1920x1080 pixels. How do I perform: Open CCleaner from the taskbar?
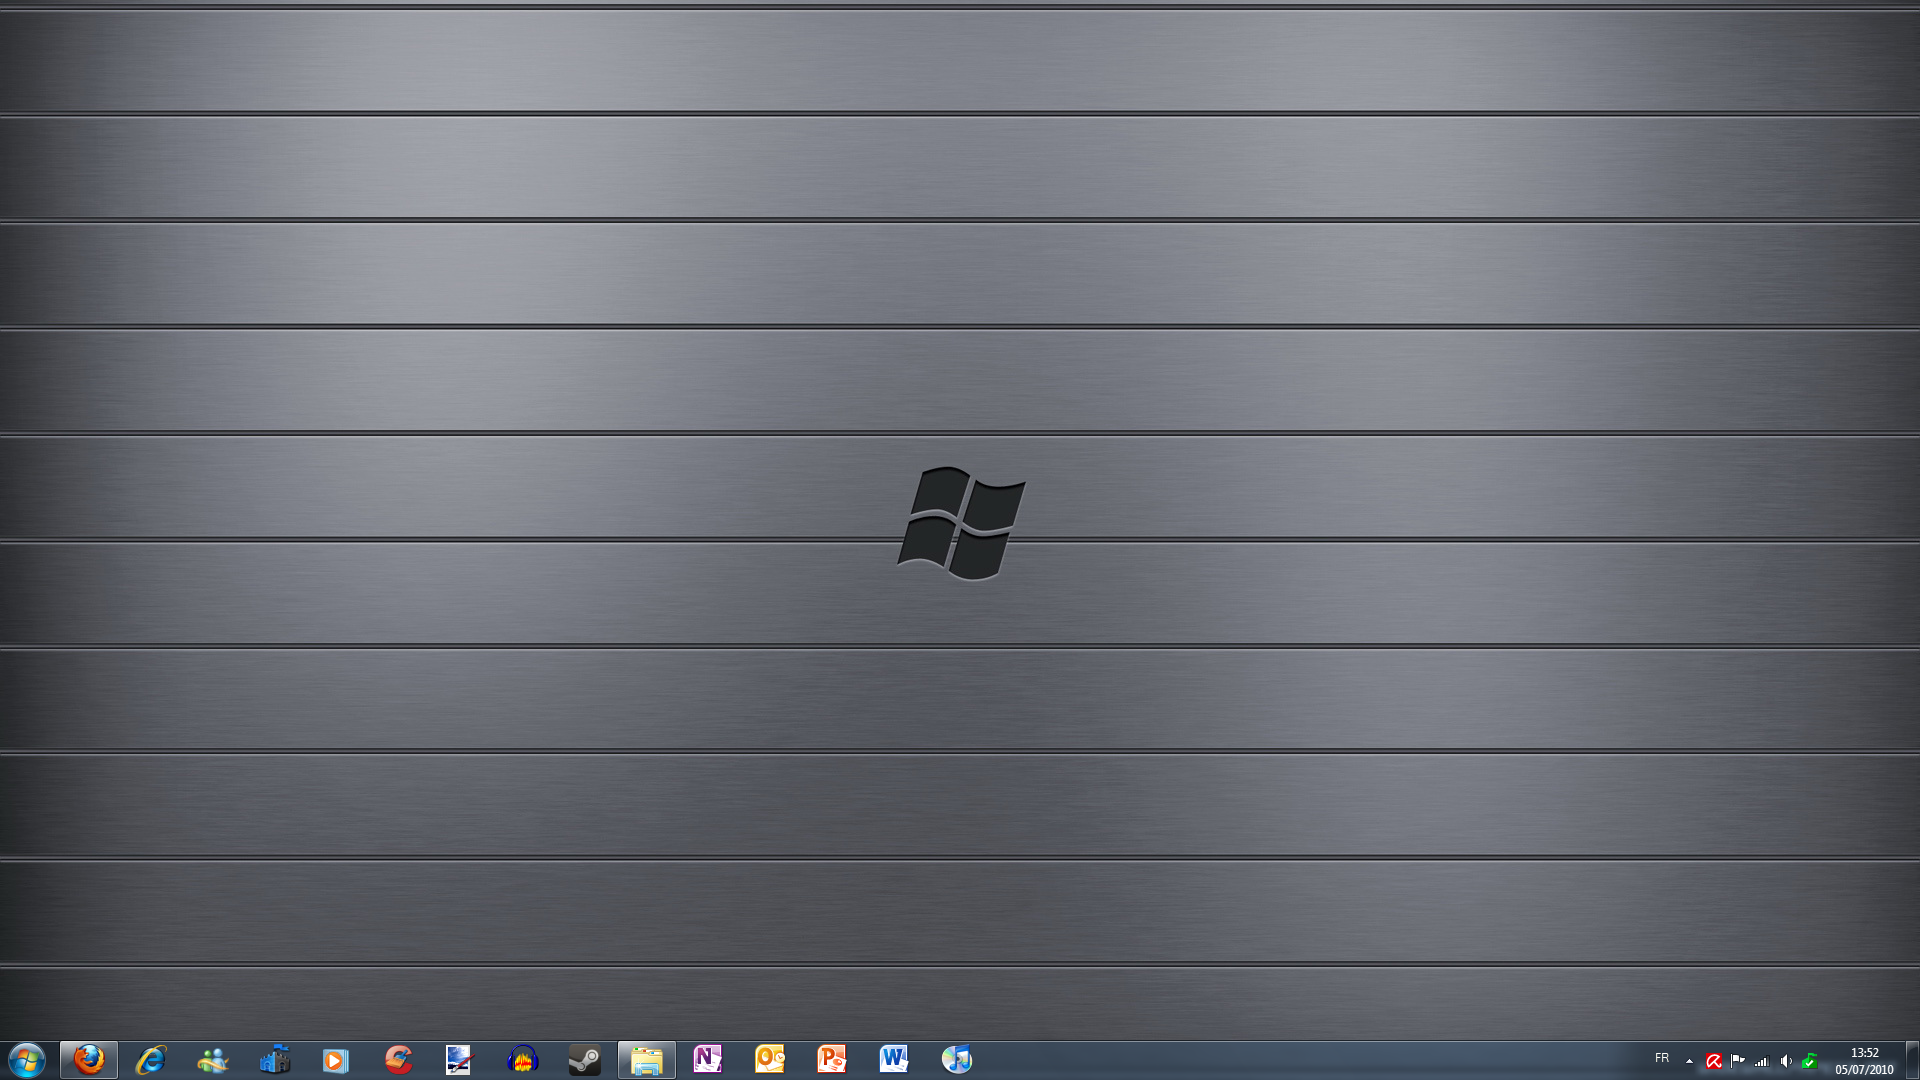click(398, 1060)
